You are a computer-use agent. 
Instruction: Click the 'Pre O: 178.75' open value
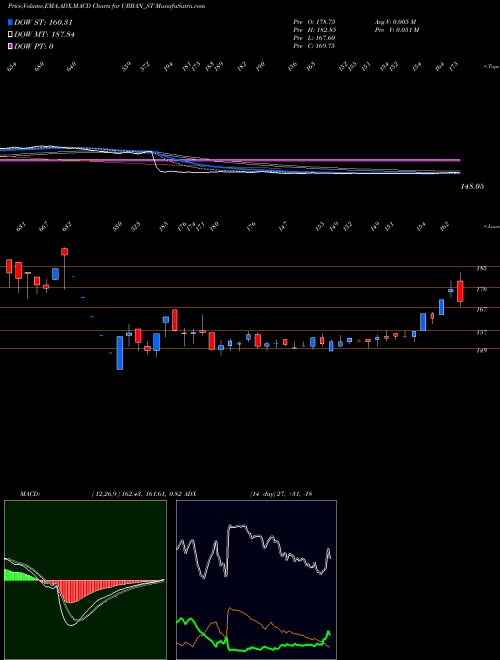point(314,21)
